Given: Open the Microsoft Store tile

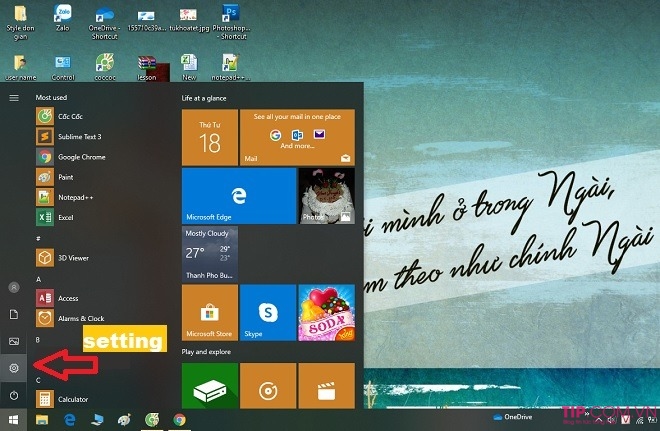Looking at the screenshot, I should coord(210,312).
